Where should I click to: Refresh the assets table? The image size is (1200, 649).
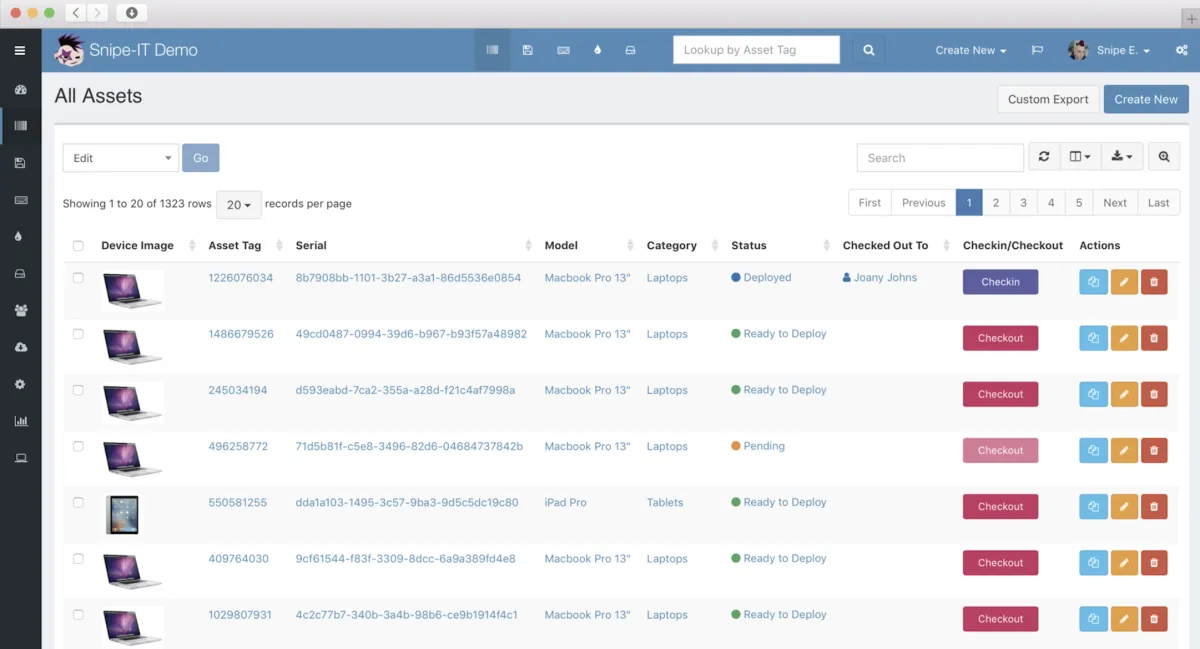tap(1044, 157)
